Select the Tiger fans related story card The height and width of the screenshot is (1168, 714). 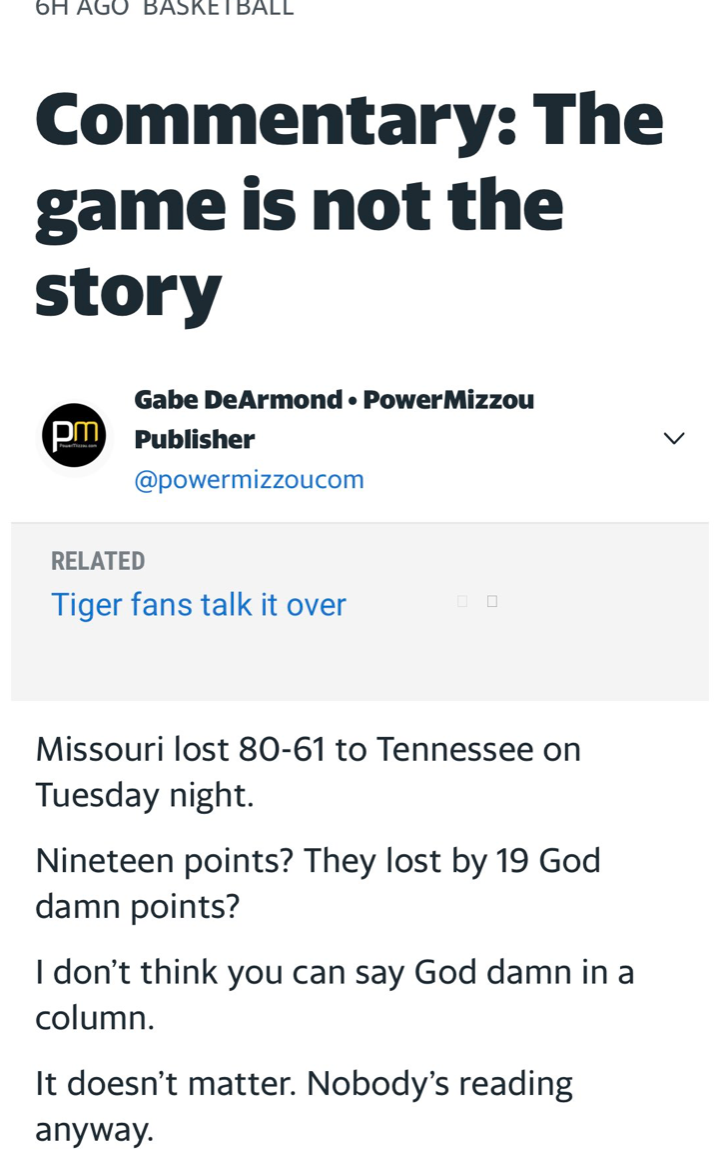click(199, 605)
